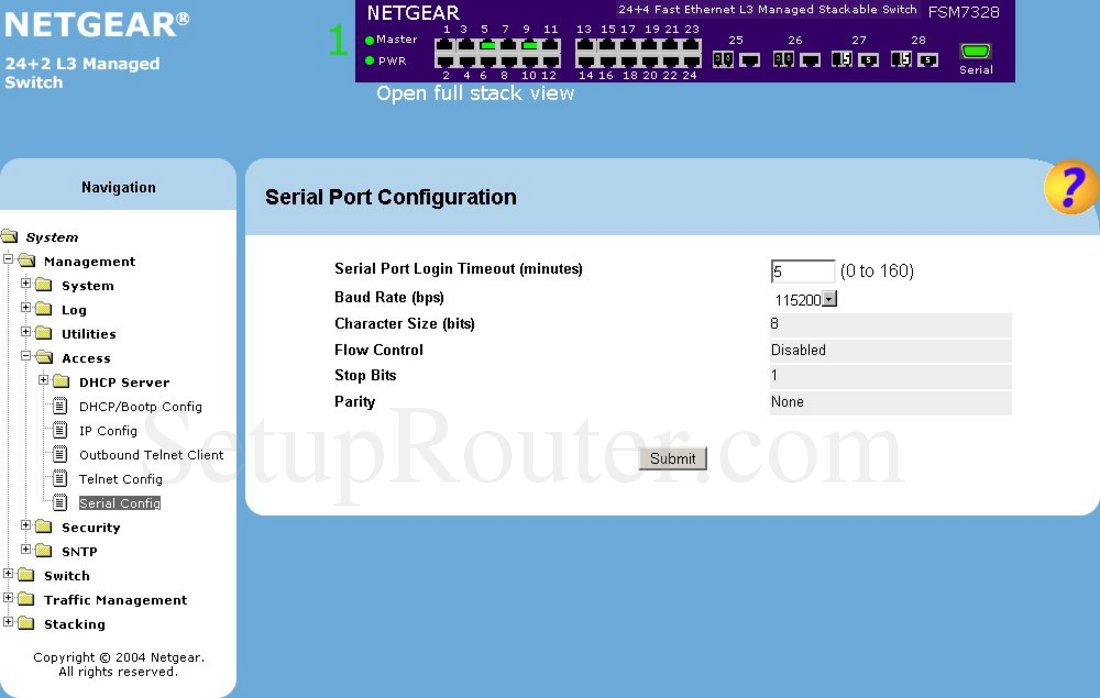Screen dimensions: 1100x698
Task: Click Serial Port Login Timeout field
Action: click(x=802, y=271)
